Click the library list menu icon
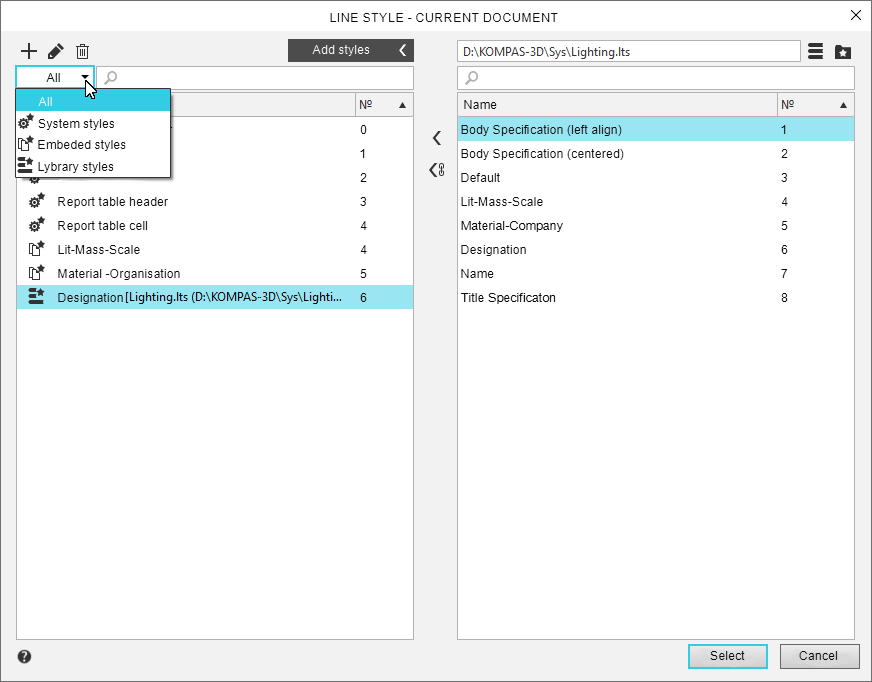This screenshot has width=872, height=682. pyautogui.click(x=816, y=51)
